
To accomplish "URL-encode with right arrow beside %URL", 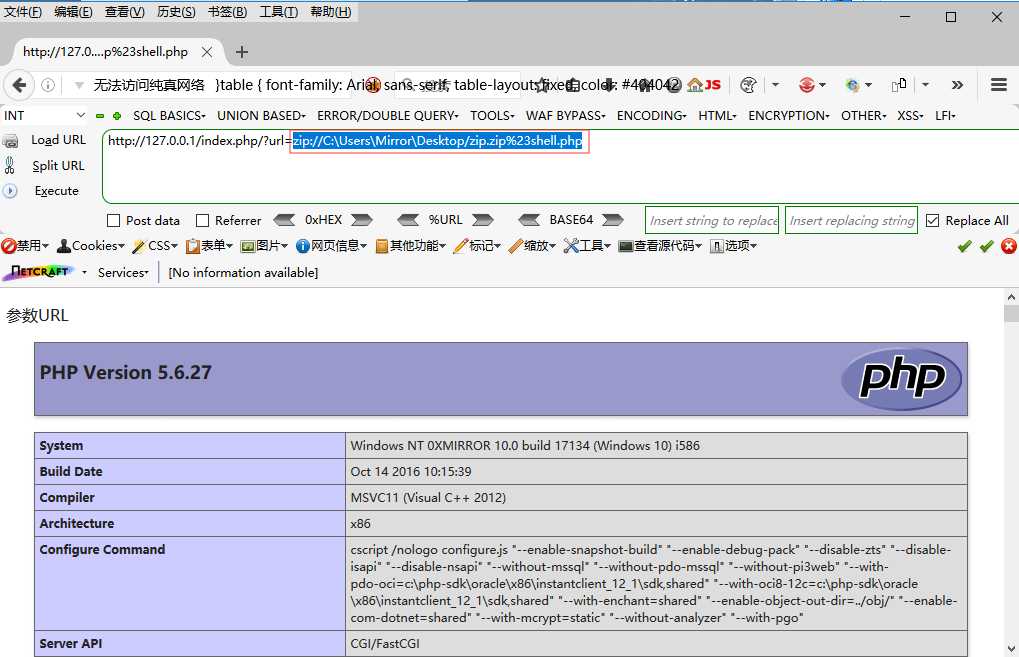I will [482, 220].
